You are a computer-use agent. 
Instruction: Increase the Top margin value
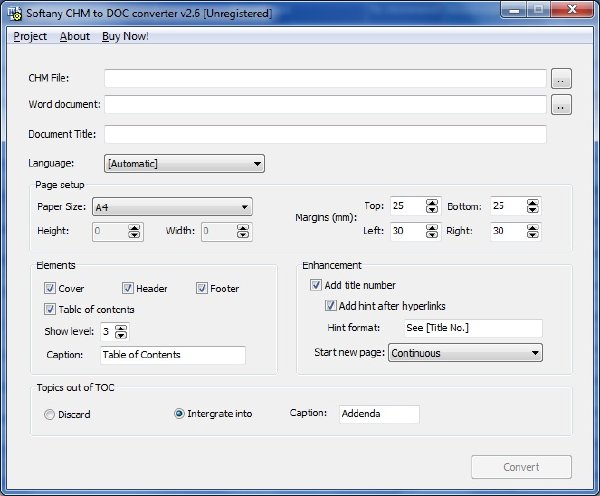[432, 202]
